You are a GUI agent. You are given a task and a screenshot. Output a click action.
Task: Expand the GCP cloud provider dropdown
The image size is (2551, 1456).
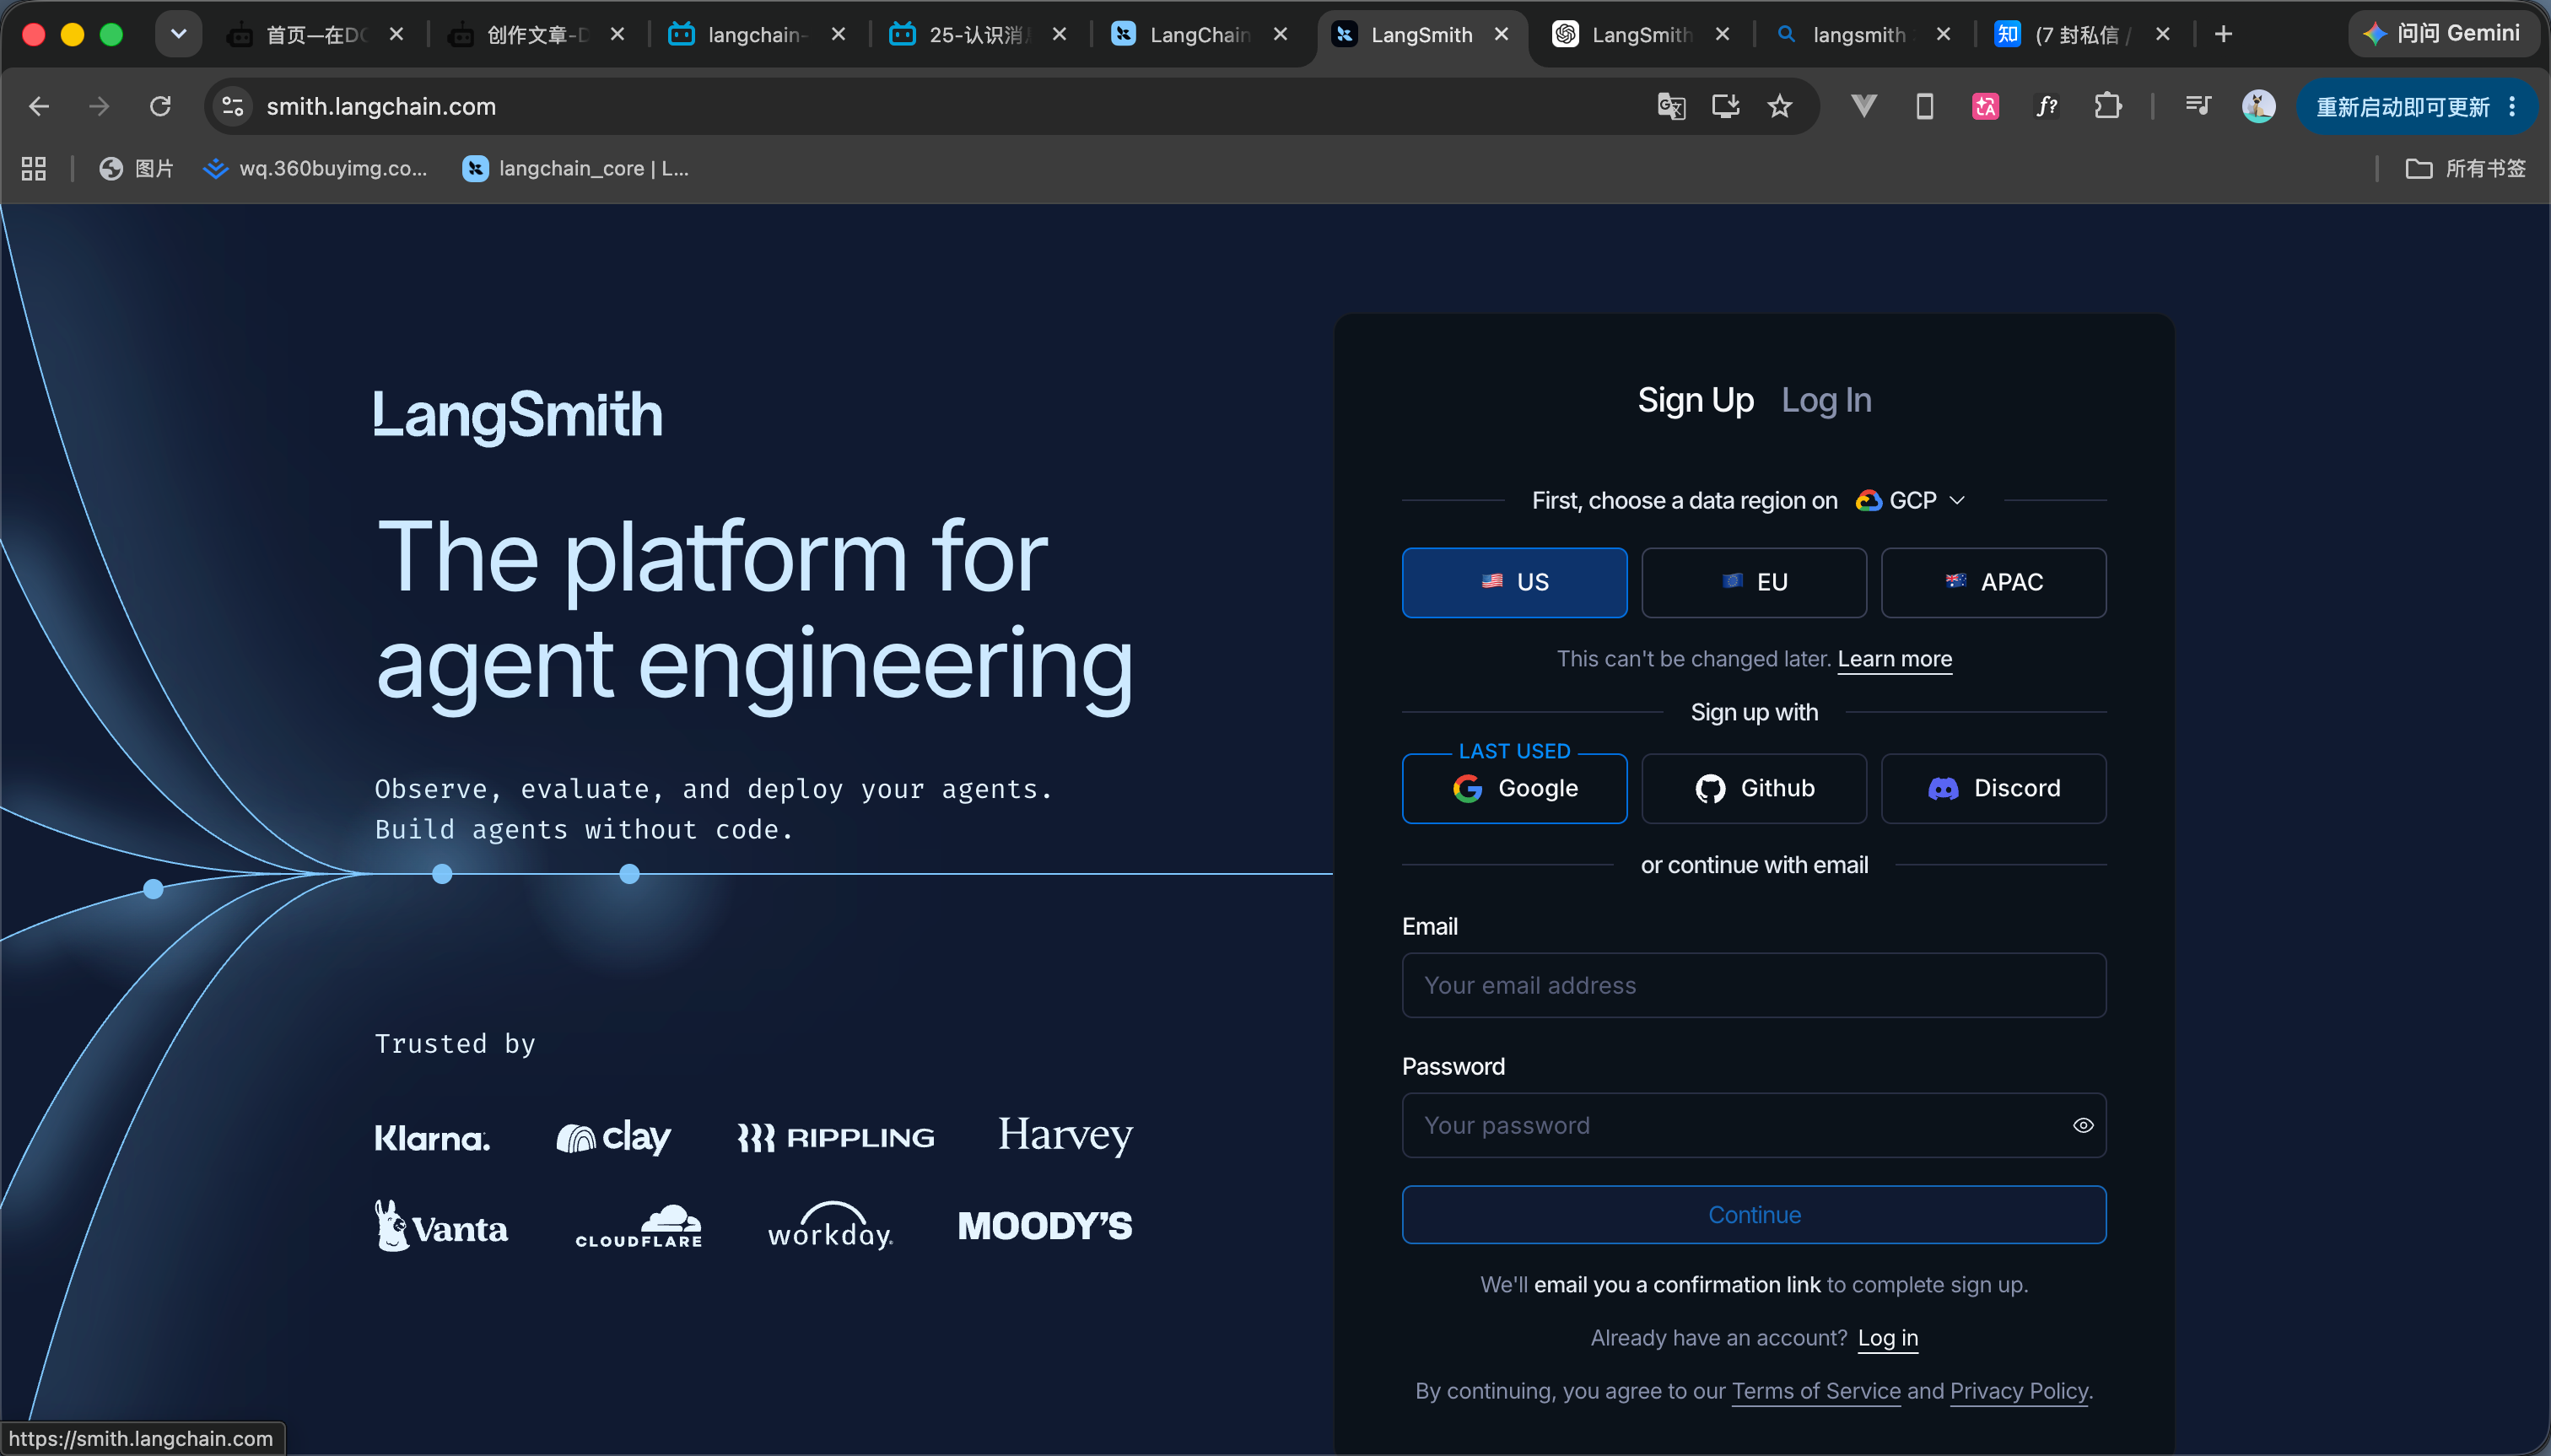click(x=1911, y=500)
